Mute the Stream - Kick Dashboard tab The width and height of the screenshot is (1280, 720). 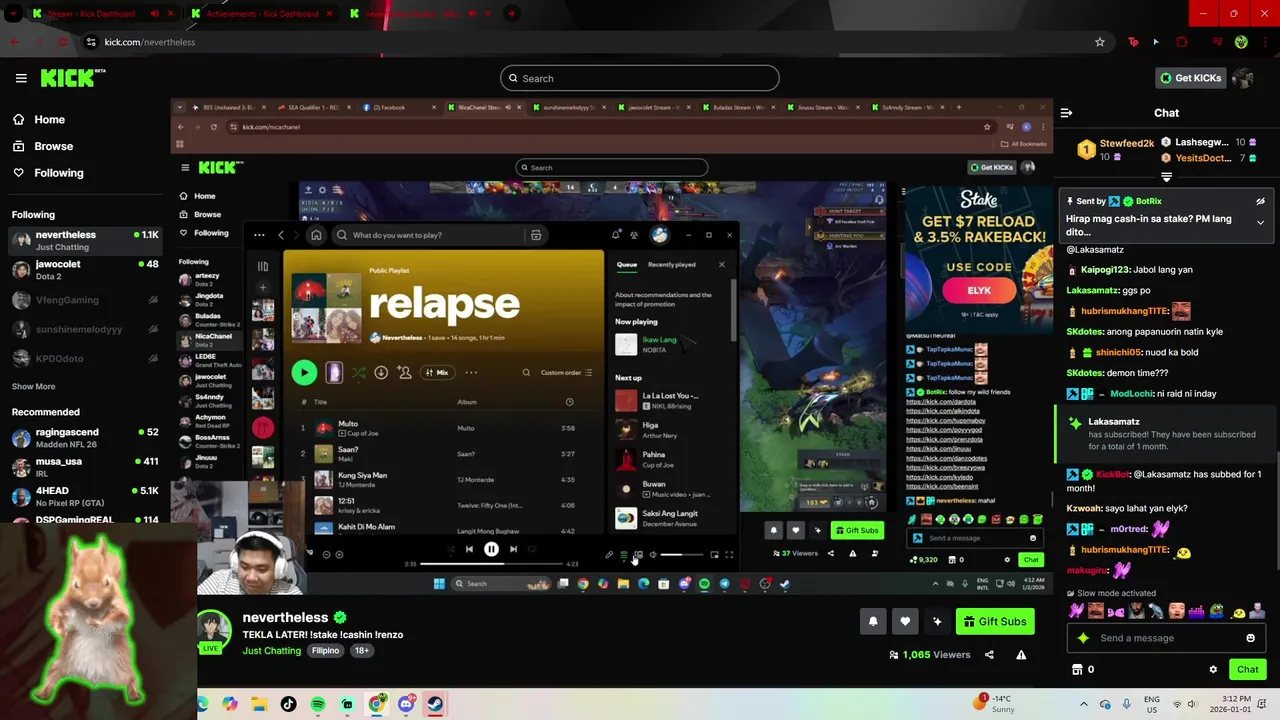pyautogui.click(x=154, y=14)
